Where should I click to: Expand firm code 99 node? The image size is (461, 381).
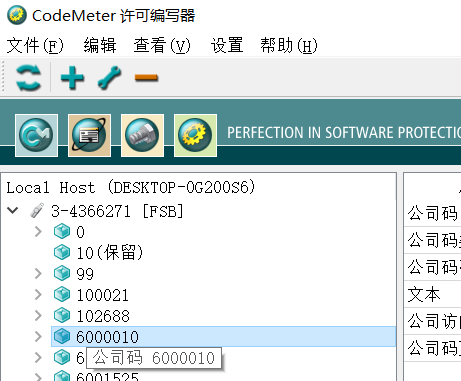pos(38,273)
